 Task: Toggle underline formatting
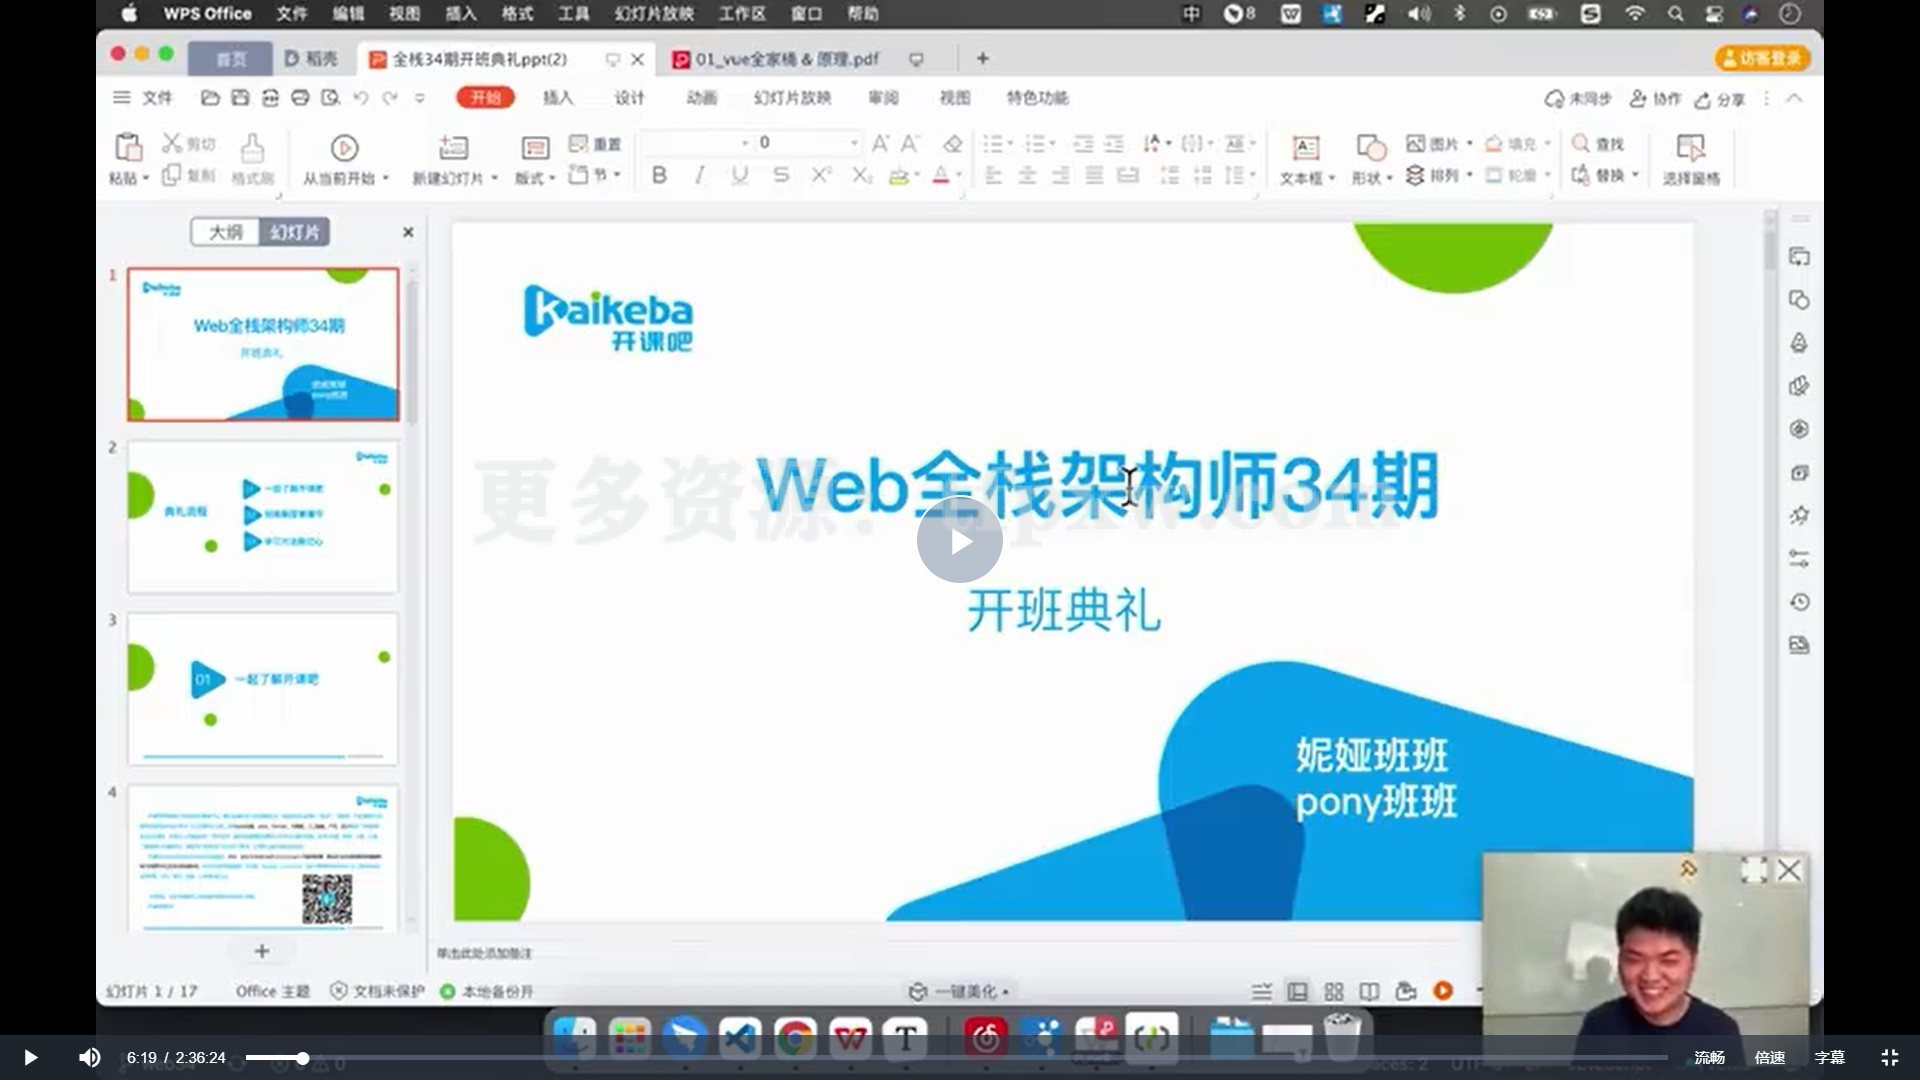click(739, 176)
